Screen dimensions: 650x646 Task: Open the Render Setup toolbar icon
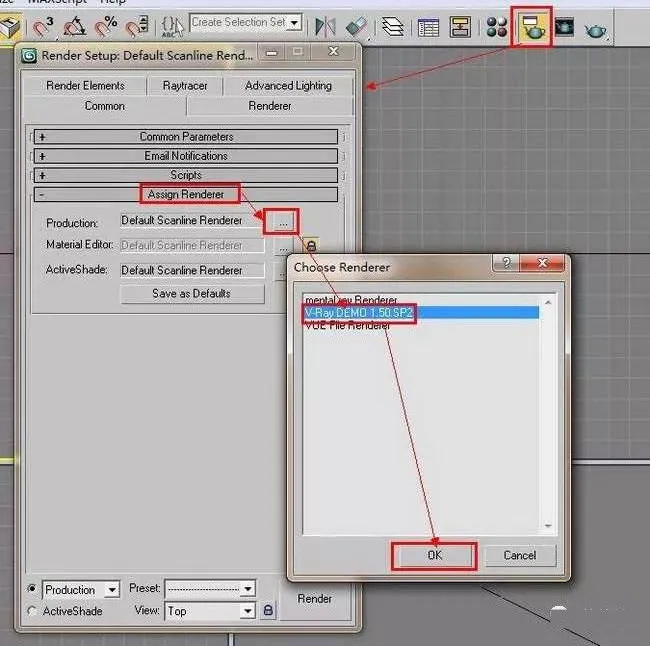pos(531,27)
